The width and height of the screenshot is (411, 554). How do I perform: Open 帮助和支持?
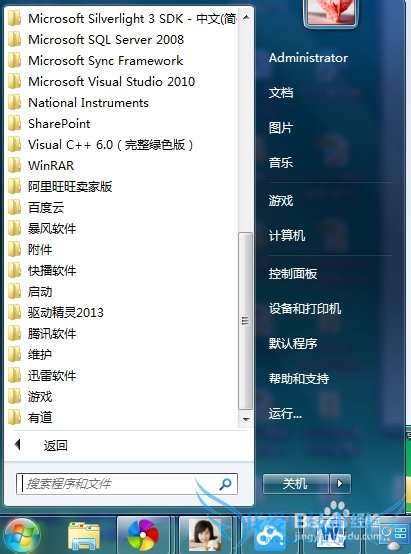299,378
